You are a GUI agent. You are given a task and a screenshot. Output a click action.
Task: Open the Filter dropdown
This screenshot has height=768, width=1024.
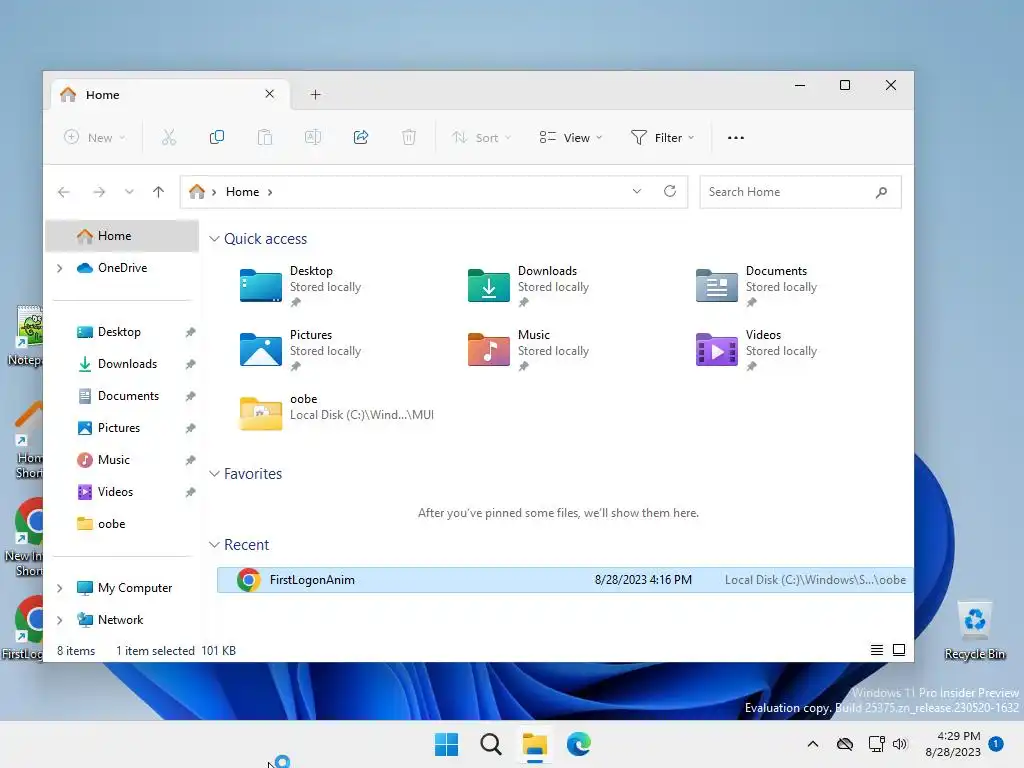[x=662, y=138]
